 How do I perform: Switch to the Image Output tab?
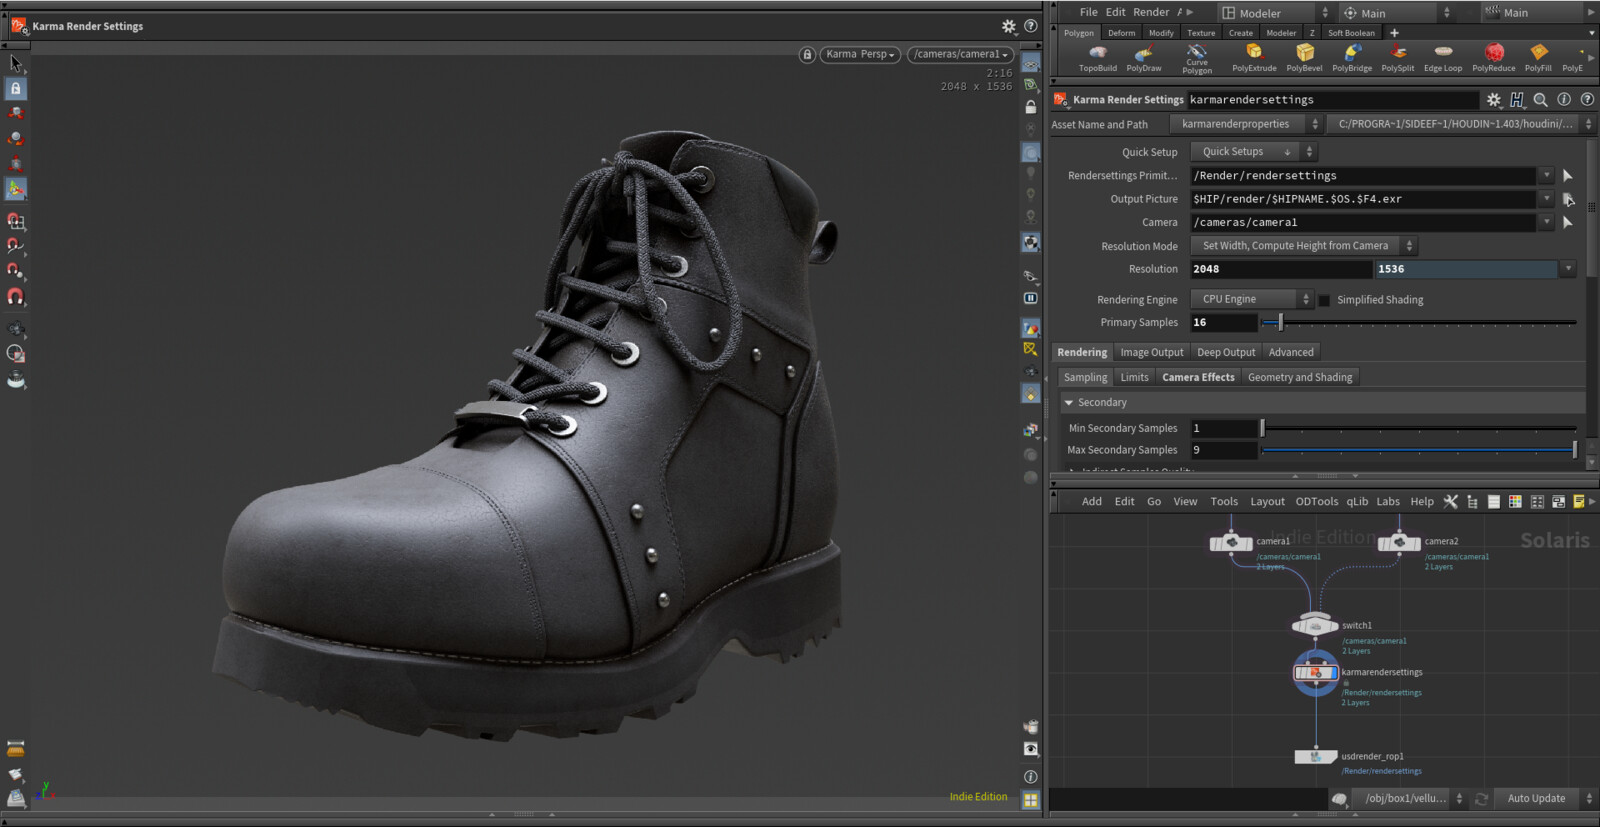click(1151, 352)
